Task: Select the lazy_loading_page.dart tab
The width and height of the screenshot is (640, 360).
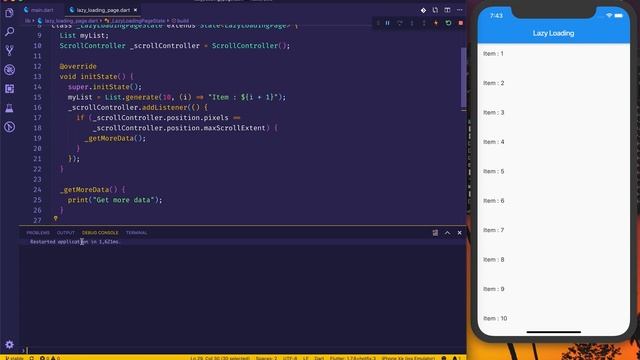Action: (103, 10)
